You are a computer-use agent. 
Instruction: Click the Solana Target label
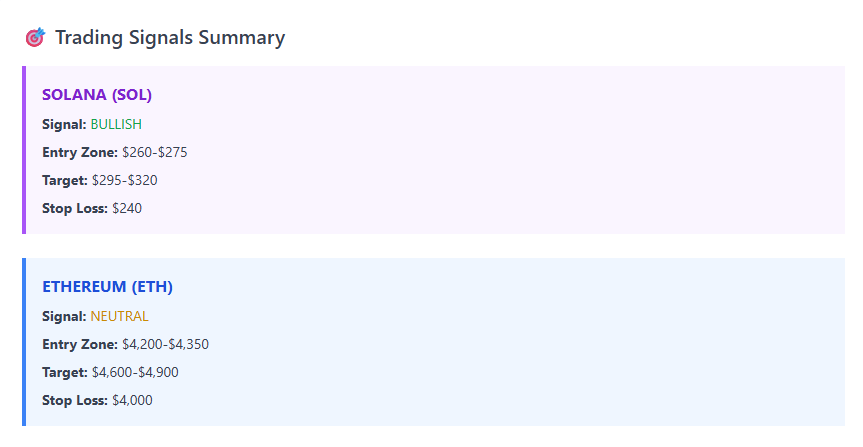(x=64, y=181)
